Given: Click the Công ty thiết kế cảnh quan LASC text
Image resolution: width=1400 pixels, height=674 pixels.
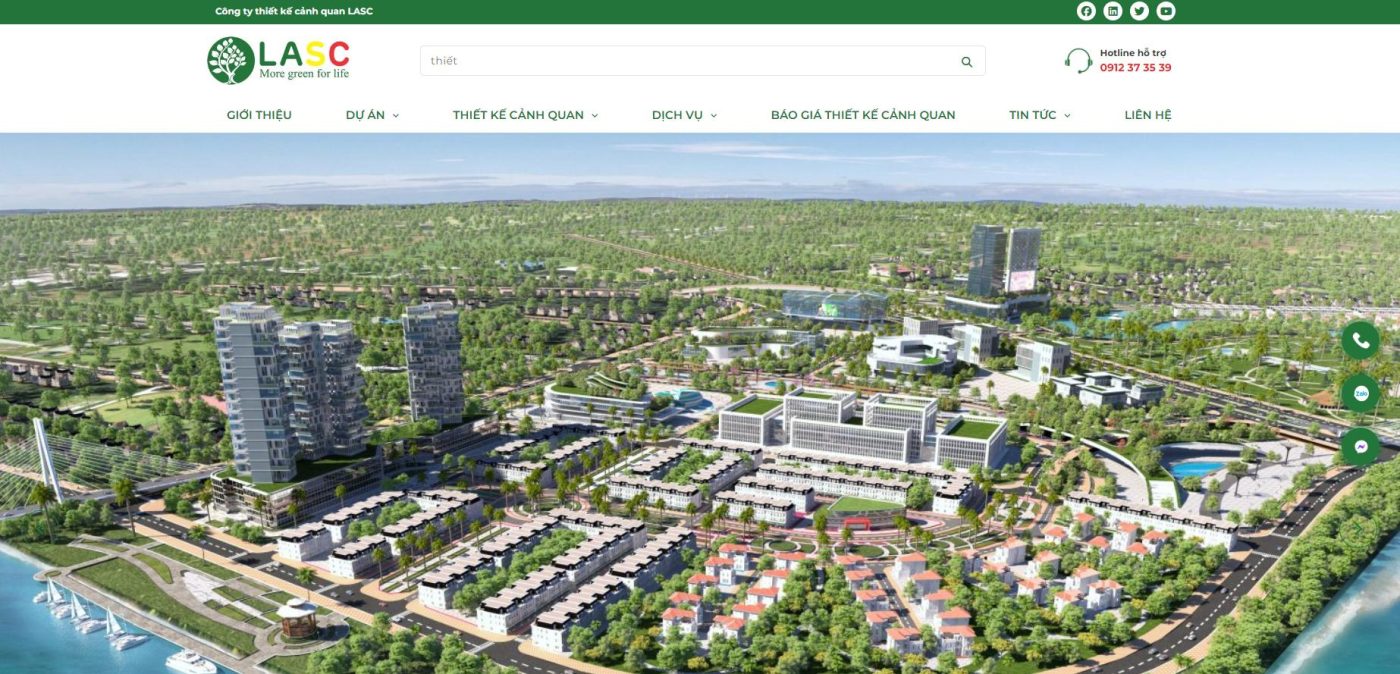Looking at the screenshot, I should 293,11.
